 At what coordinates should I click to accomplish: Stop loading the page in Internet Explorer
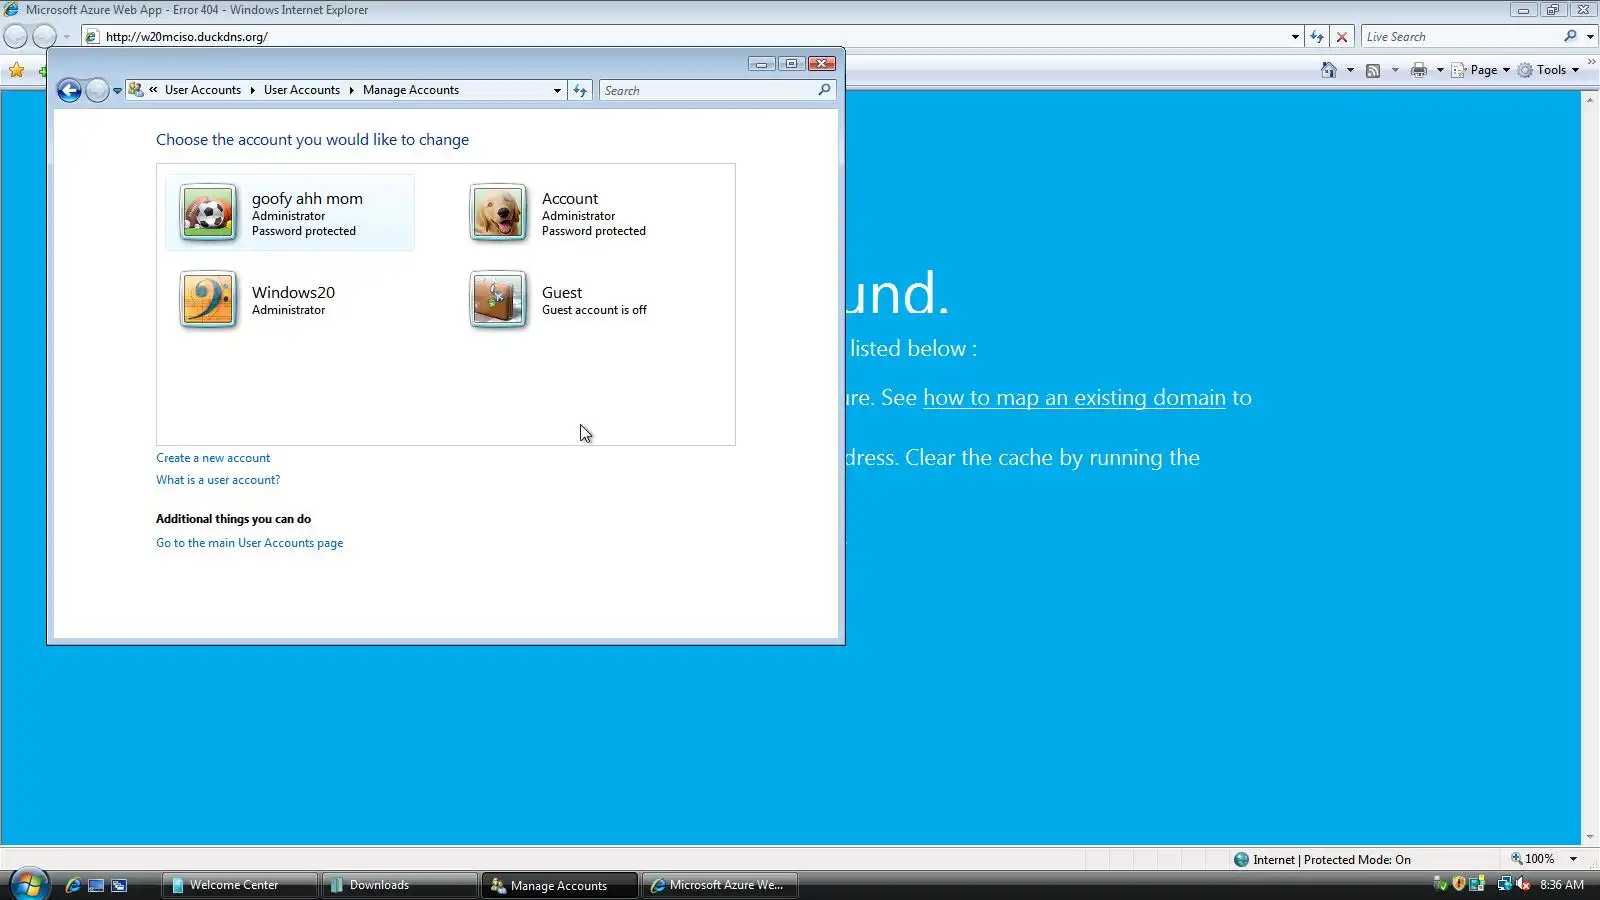[x=1342, y=37]
